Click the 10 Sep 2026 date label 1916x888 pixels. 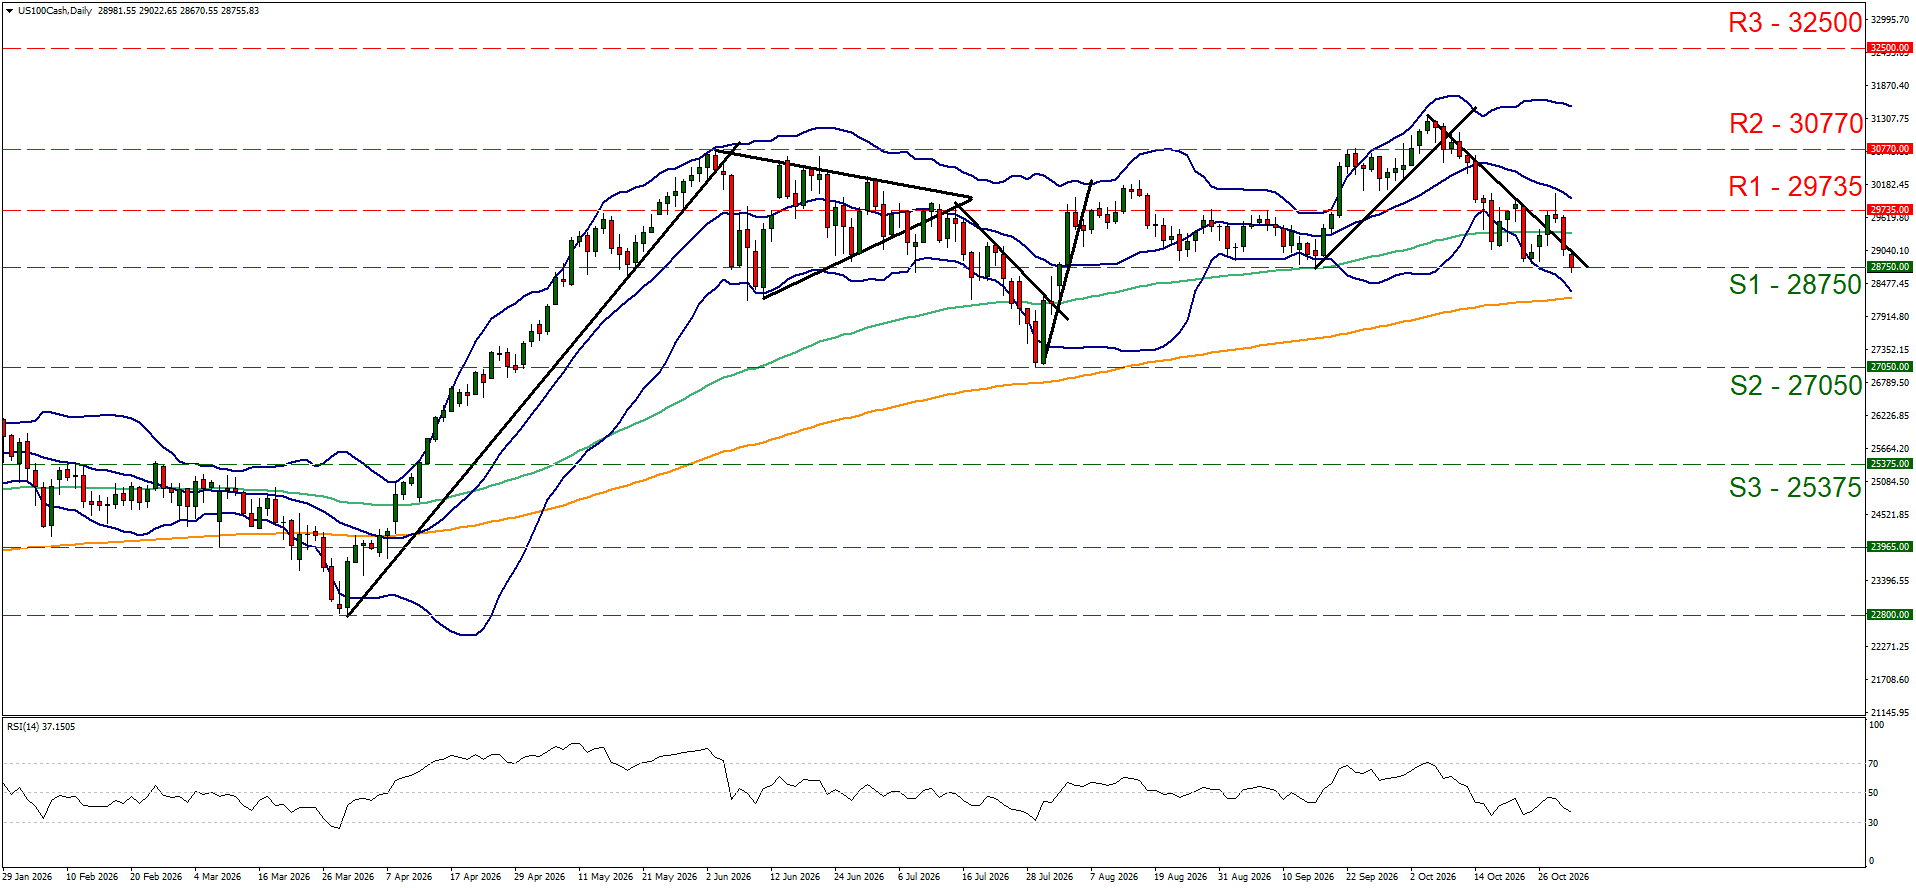1308,877
